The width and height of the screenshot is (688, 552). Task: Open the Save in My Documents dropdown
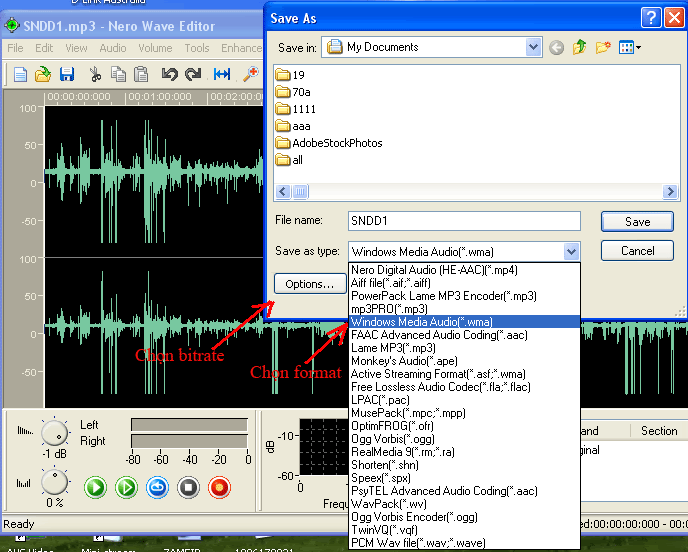pyautogui.click(x=533, y=47)
